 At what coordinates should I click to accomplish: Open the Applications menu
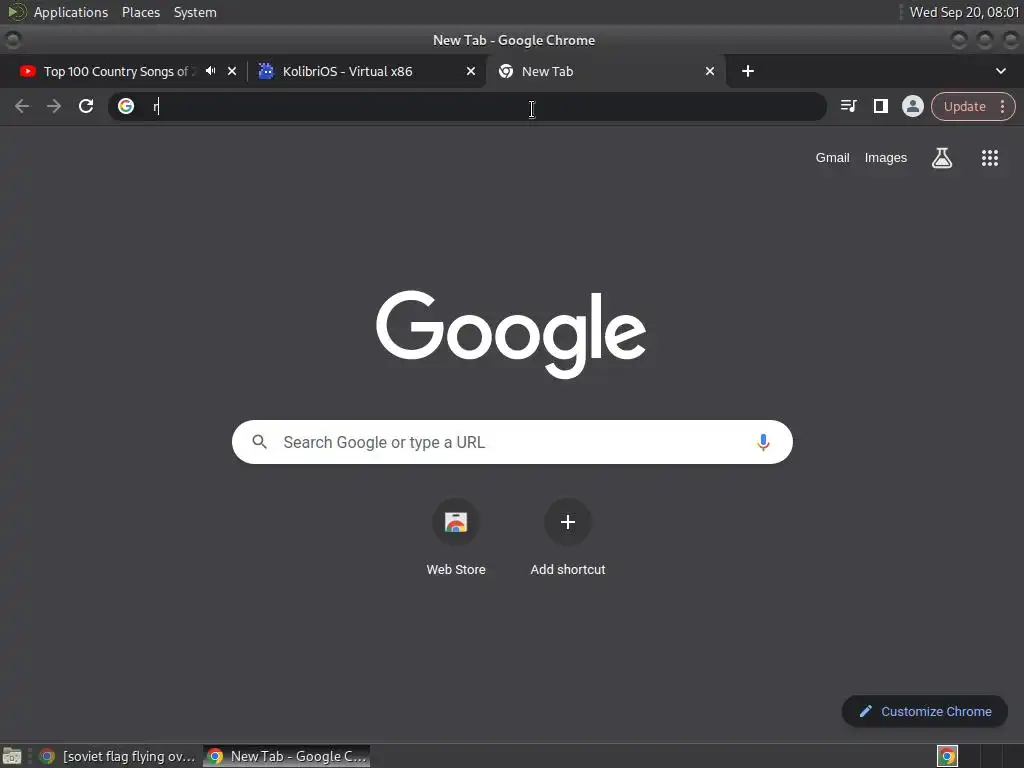point(71,12)
